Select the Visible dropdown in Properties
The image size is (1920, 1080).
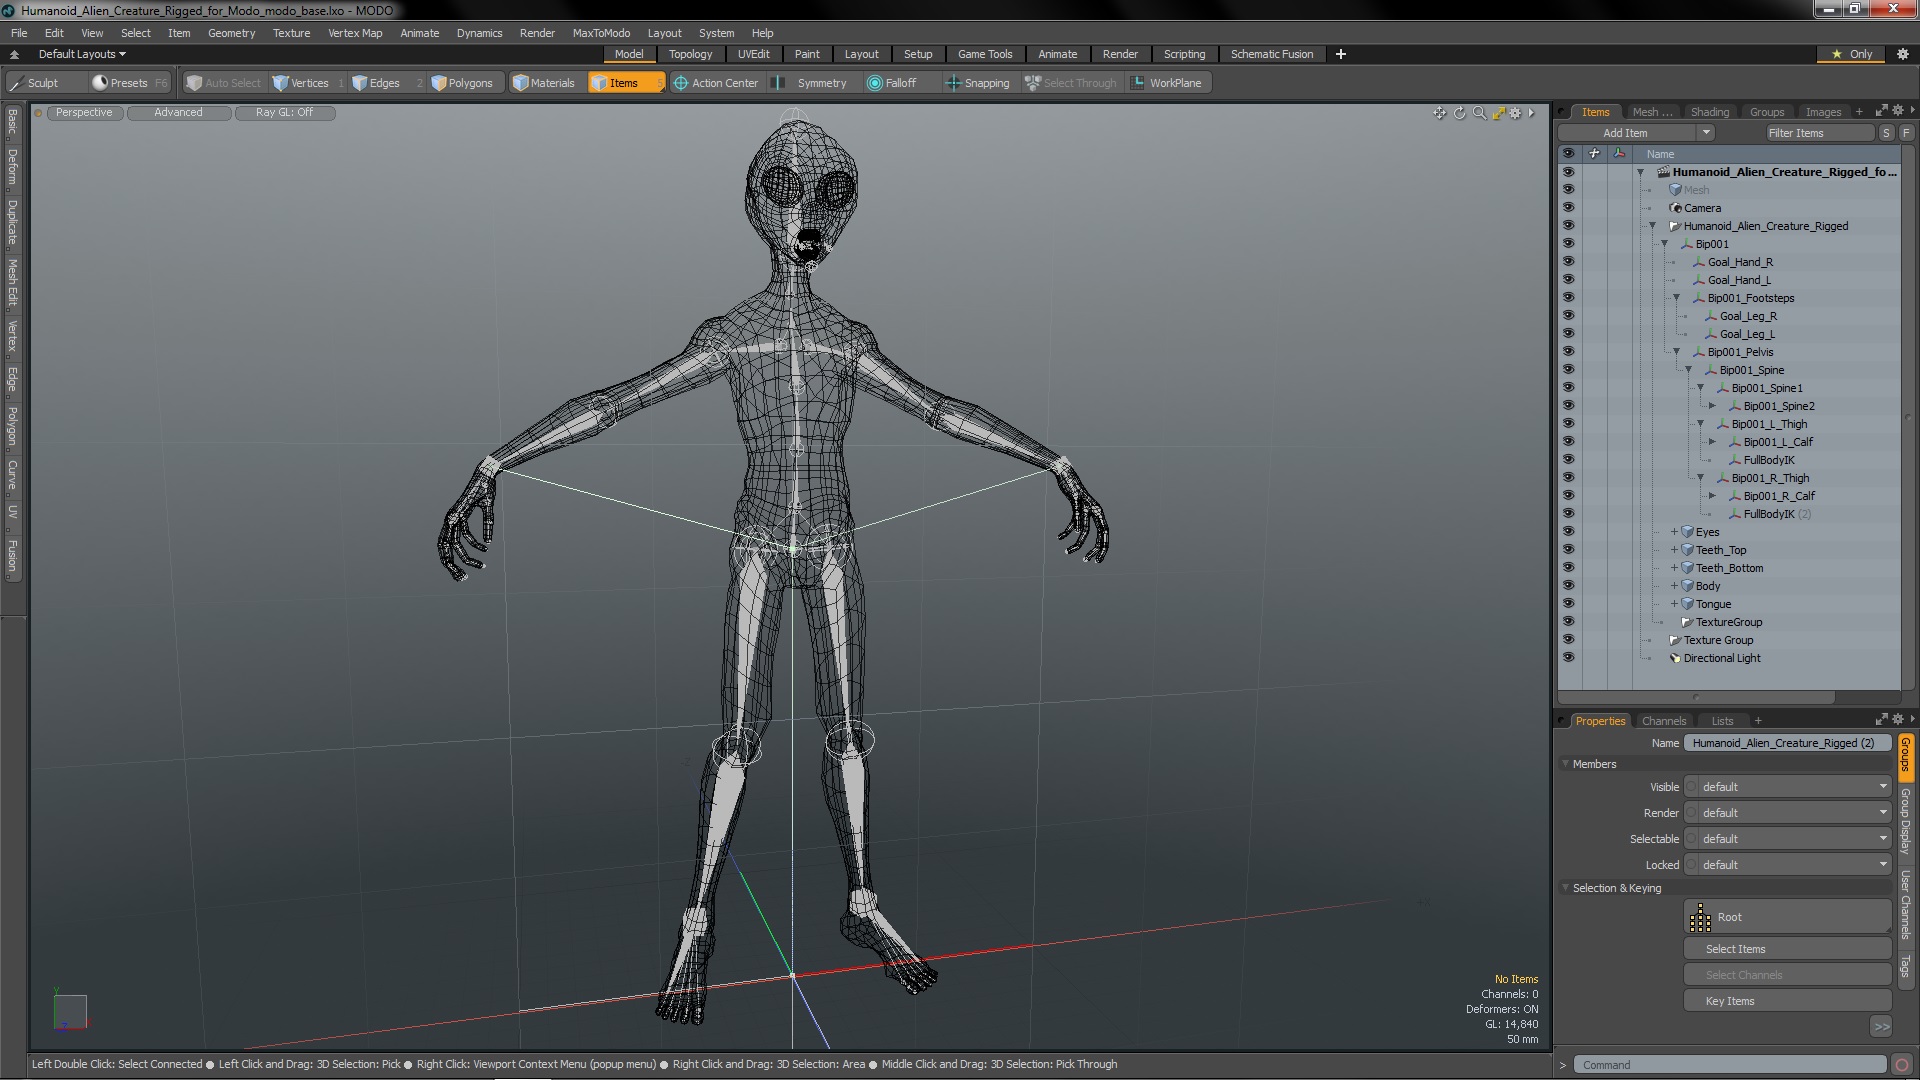[x=1789, y=786]
